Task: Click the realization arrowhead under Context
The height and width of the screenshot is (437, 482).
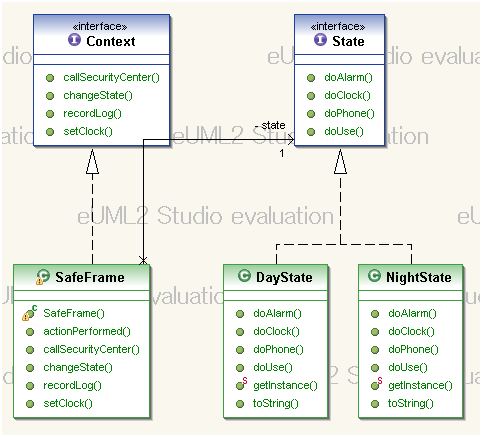Action: (x=92, y=161)
